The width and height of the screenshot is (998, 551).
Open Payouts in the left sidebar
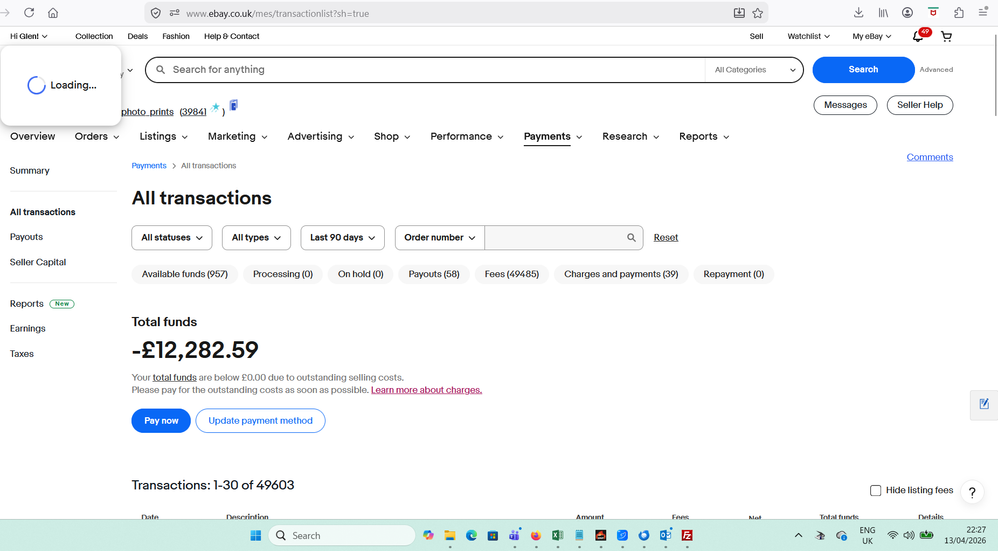pyautogui.click(x=26, y=237)
